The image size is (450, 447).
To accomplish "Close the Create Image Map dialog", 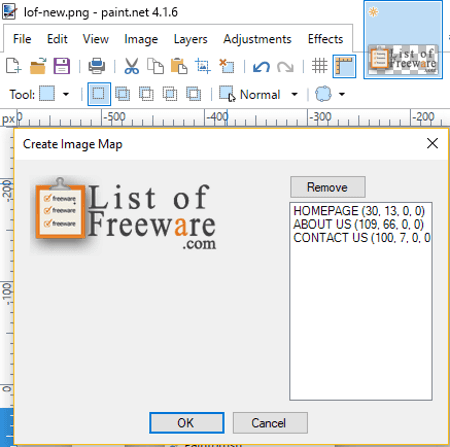I will point(432,144).
